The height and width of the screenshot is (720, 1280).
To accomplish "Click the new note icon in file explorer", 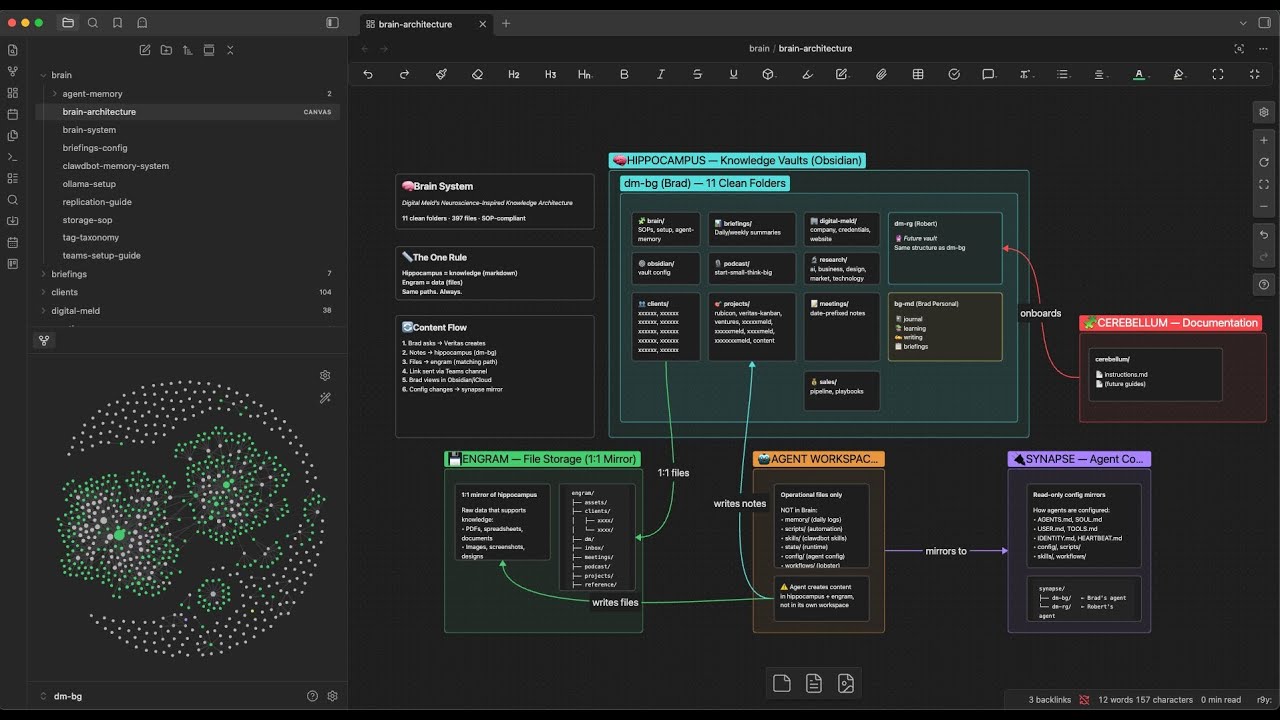I will pos(145,49).
